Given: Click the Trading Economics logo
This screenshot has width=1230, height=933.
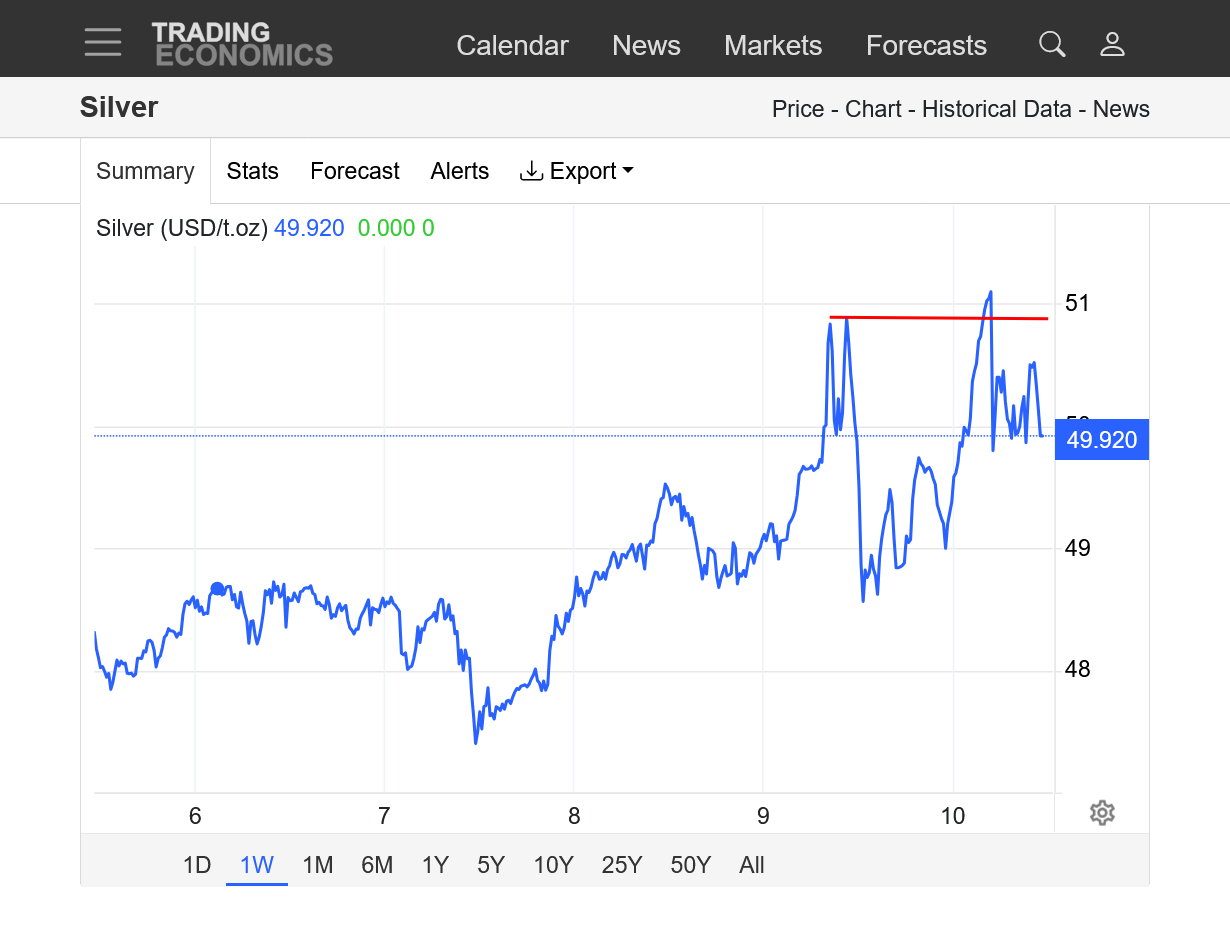Looking at the screenshot, I should [x=242, y=44].
